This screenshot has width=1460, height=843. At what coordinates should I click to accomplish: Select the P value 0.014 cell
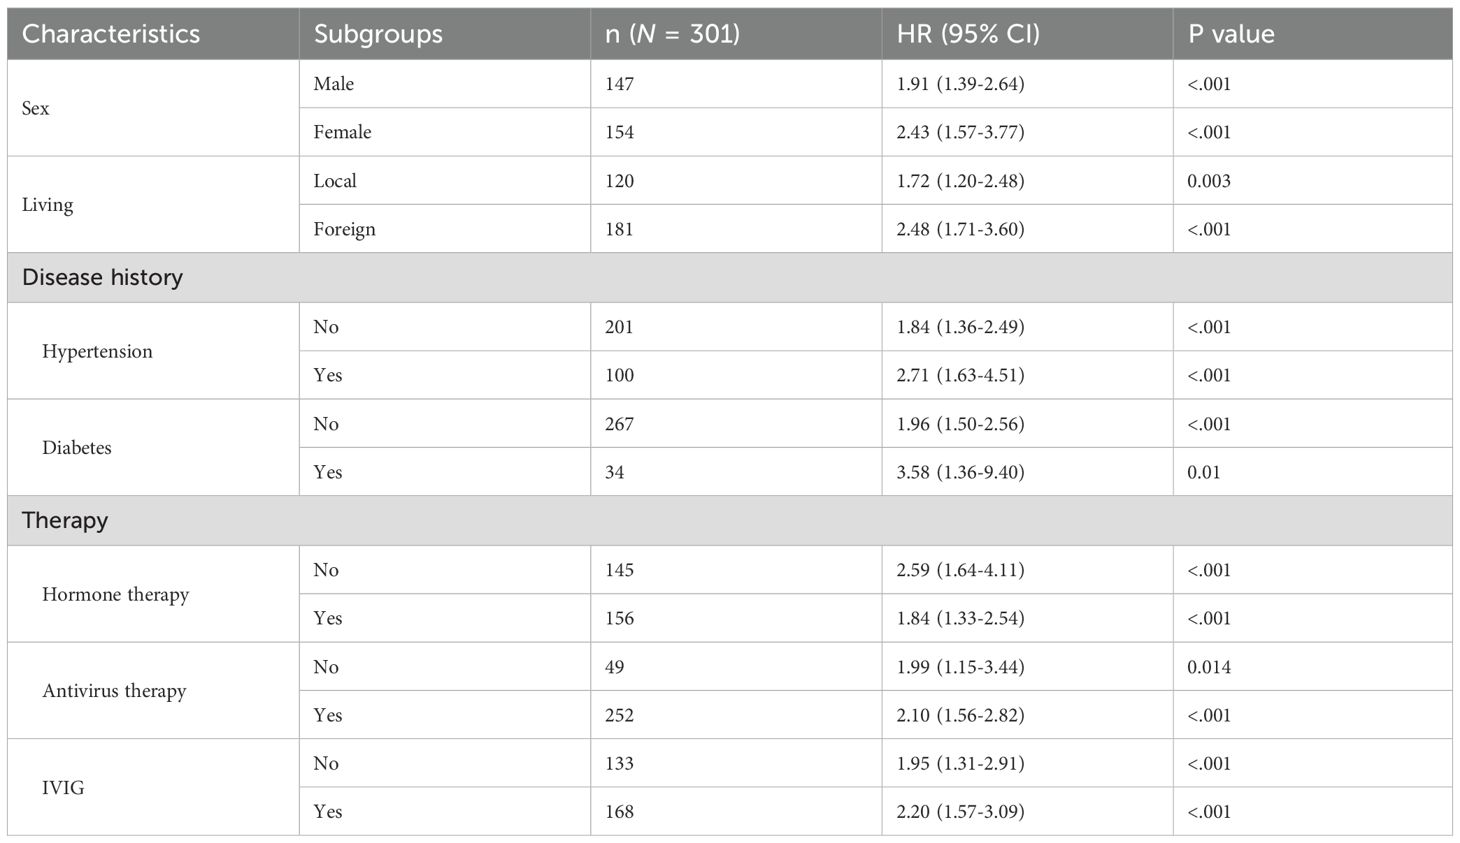pyautogui.click(x=1209, y=667)
